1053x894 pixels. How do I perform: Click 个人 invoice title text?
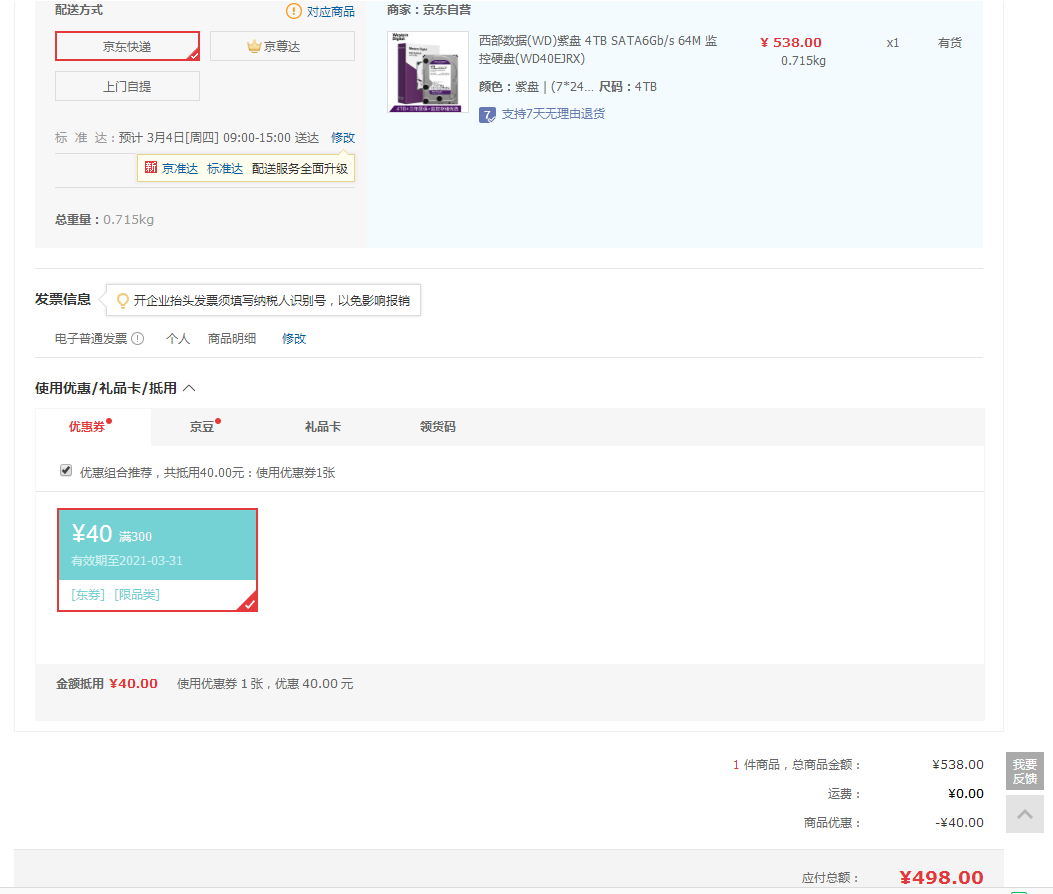click(x=178, y=339)
